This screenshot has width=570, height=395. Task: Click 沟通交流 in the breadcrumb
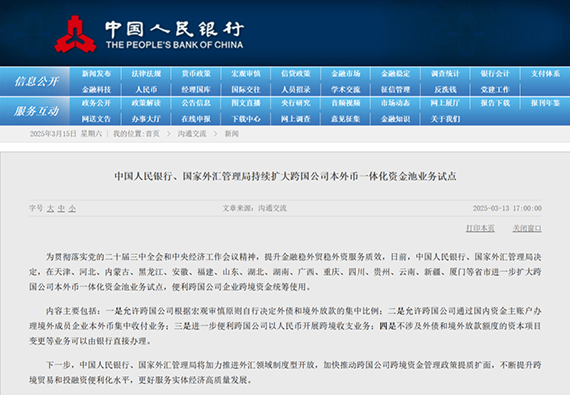[192, 134]
